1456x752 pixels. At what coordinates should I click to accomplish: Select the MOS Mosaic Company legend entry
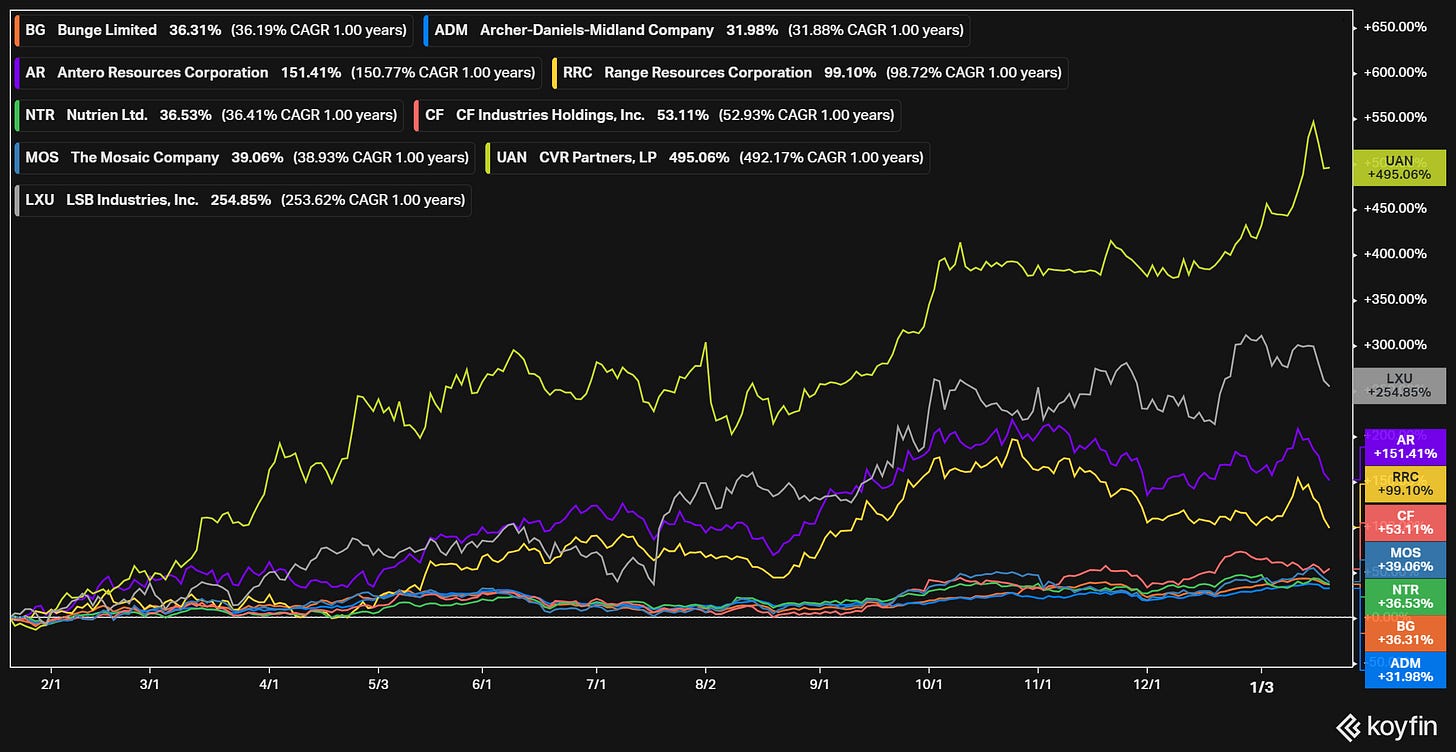click(x=245, y=157)
